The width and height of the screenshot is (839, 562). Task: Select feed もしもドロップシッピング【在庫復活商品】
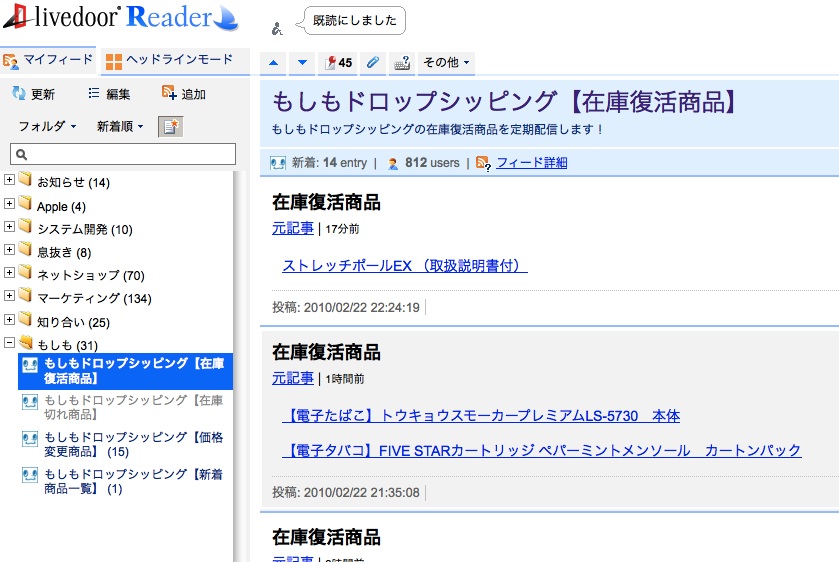(125, 371)
